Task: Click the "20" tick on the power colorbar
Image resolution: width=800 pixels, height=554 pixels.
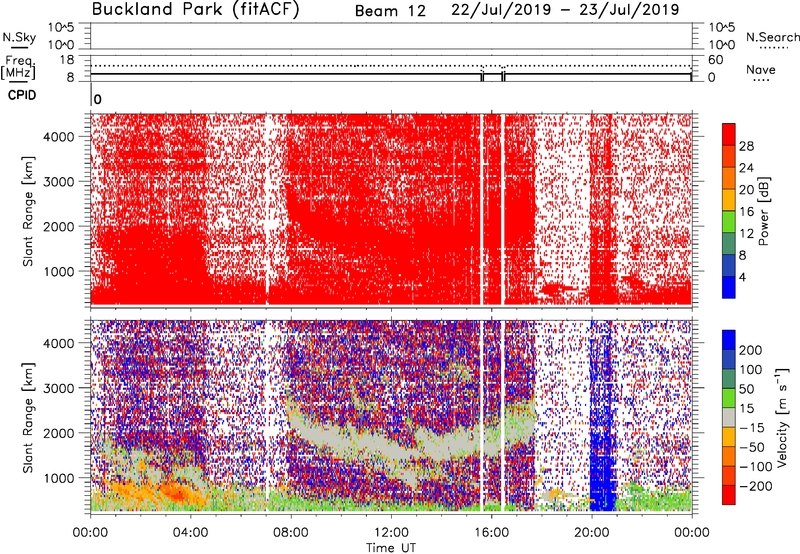Action: click(746, 190)
